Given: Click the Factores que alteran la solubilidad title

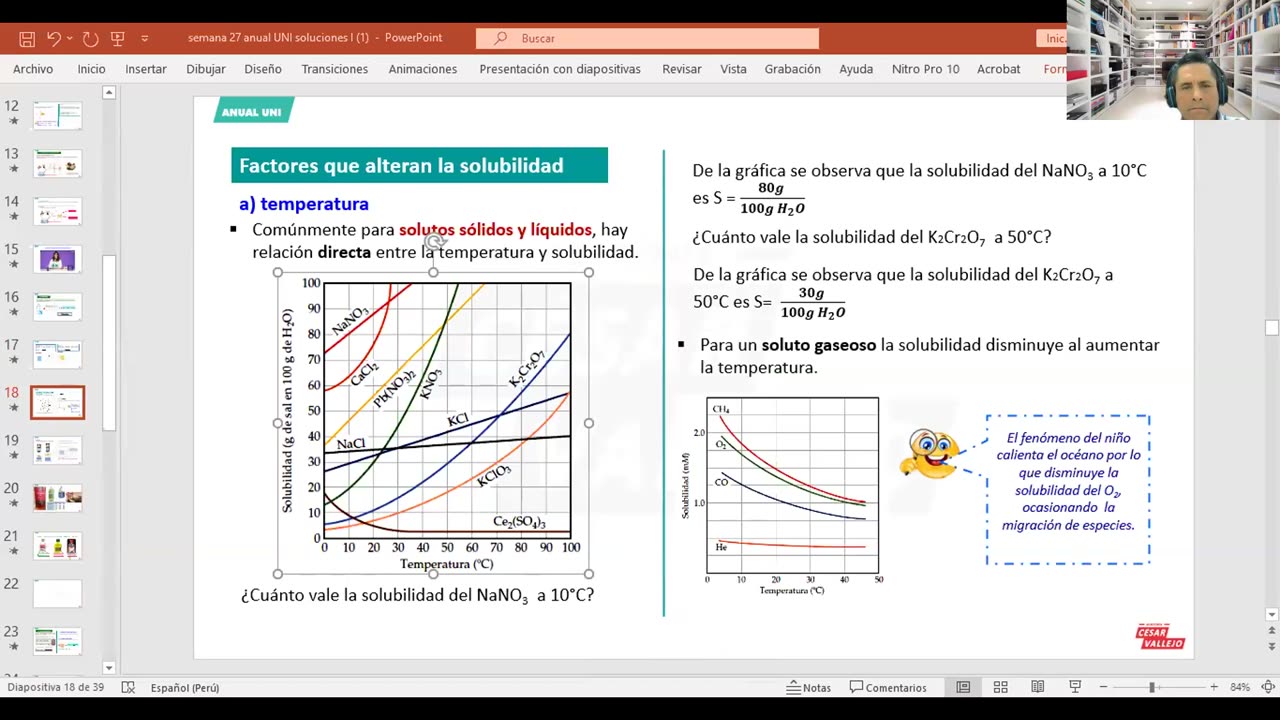Looking at the screenshot, I should 419,165.
